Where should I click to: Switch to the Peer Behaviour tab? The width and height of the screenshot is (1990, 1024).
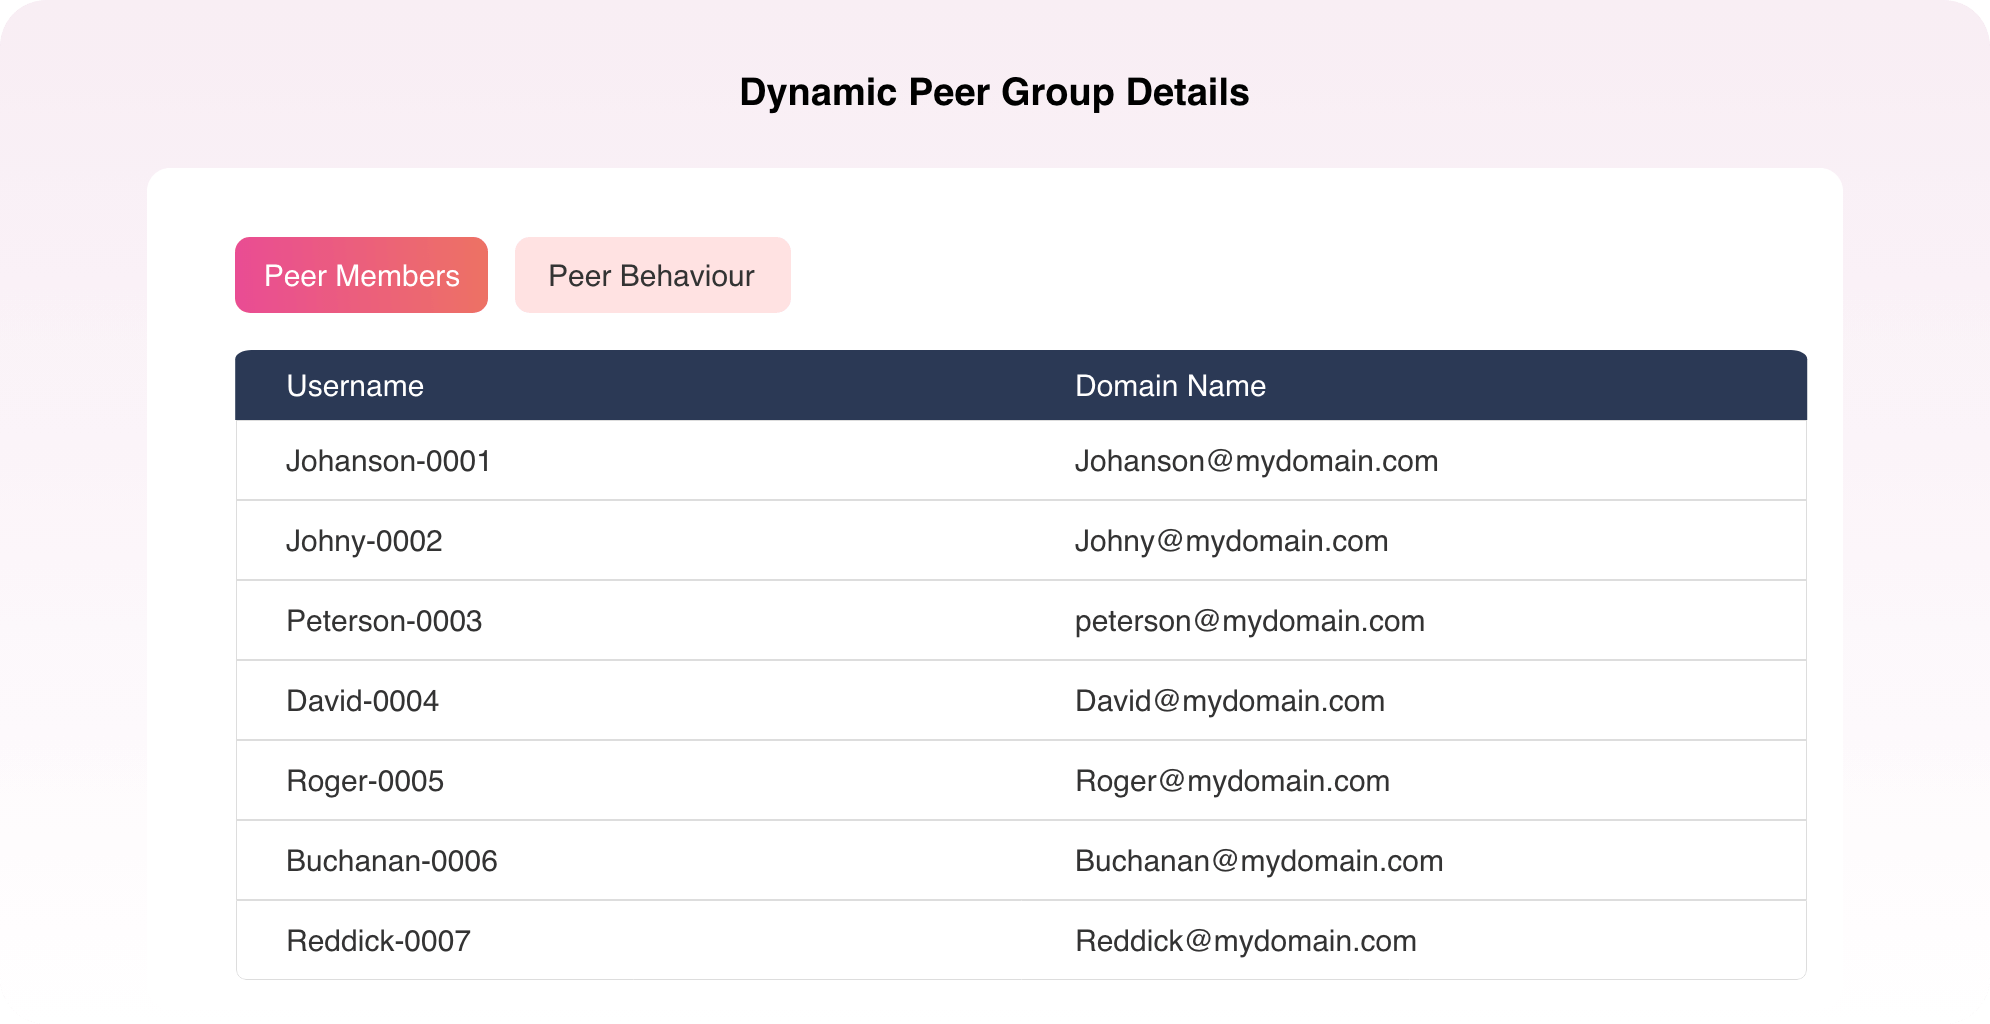[651, 275]
